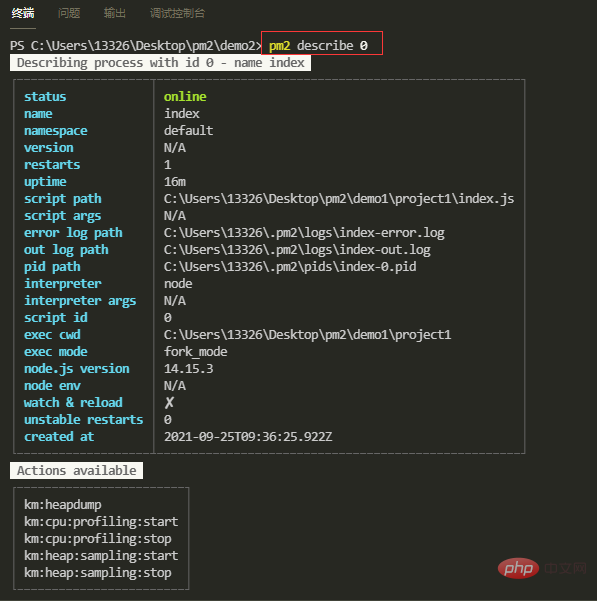
Task: Click the 'km:heapdump' action
Action: click(x=63, y=505)
